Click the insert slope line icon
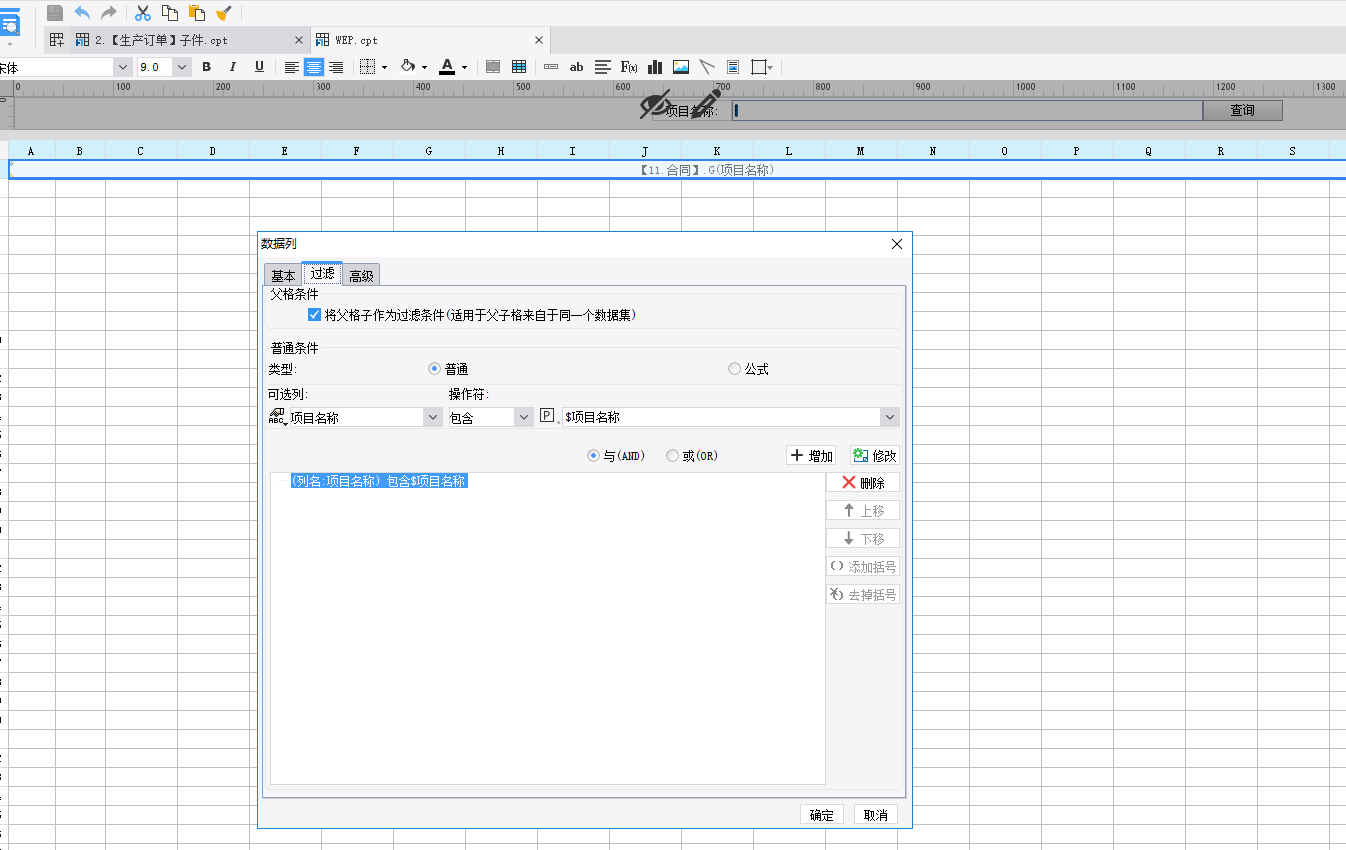 pyautogui.click(x=707, y=67)
